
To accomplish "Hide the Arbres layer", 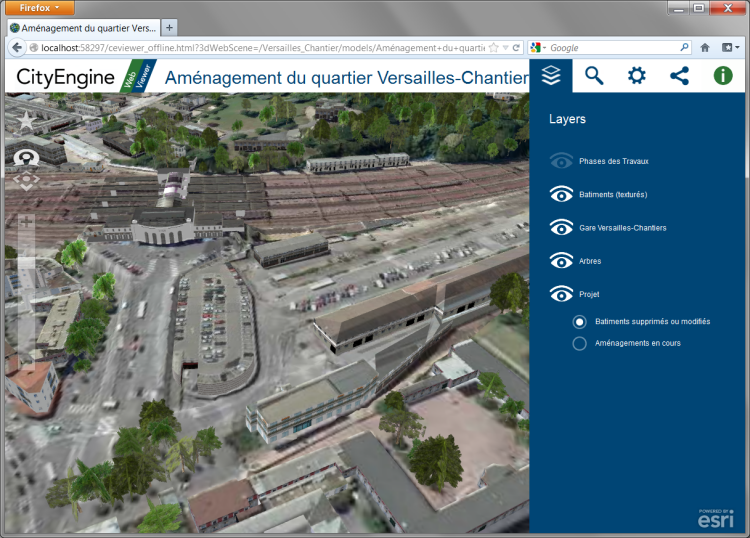I will 561,261.
